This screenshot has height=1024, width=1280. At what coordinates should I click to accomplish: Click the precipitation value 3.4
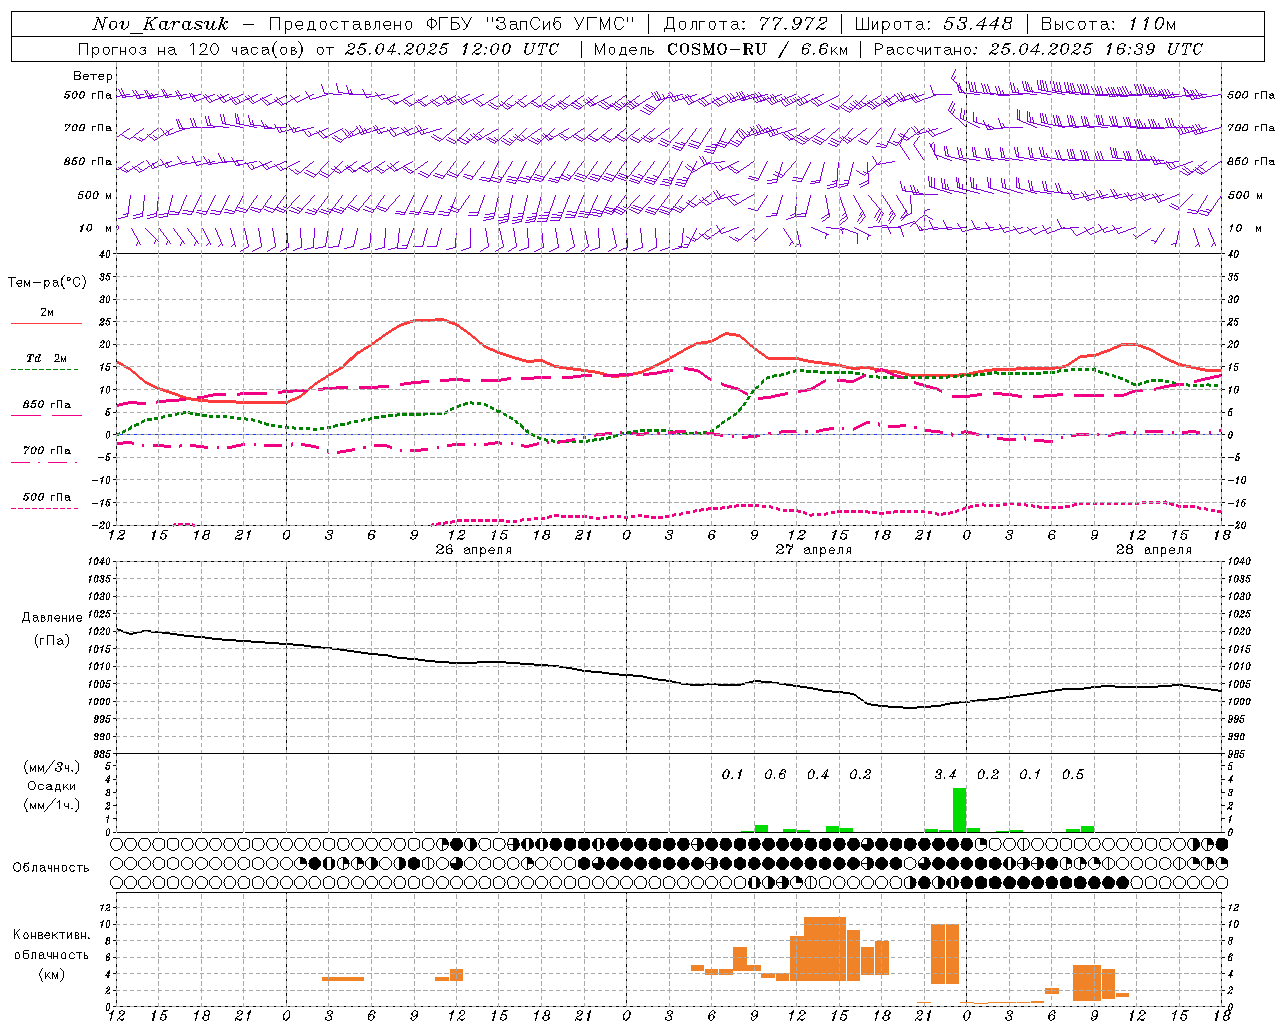point(945,774)
